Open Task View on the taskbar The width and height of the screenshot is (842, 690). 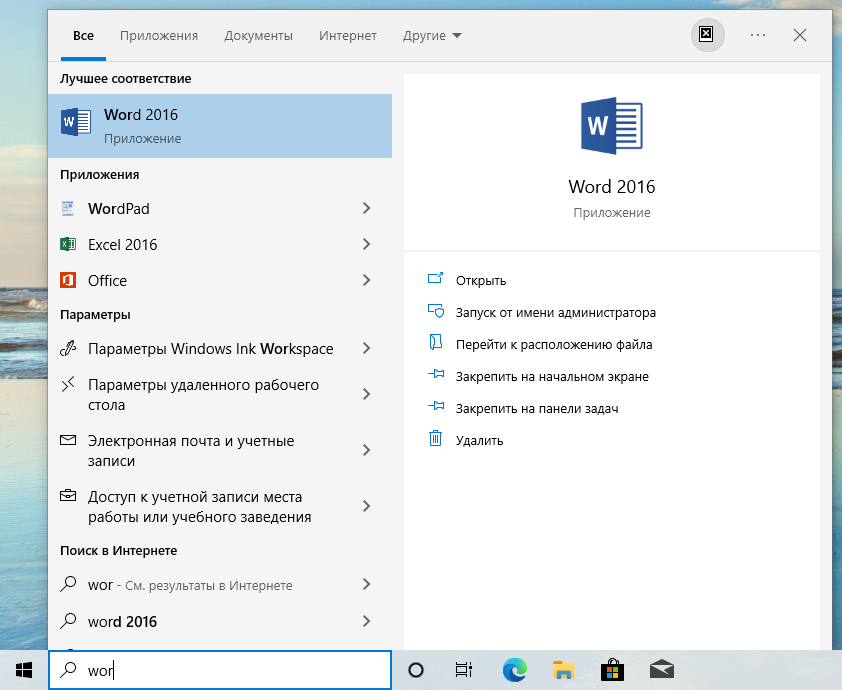(463, 670)
